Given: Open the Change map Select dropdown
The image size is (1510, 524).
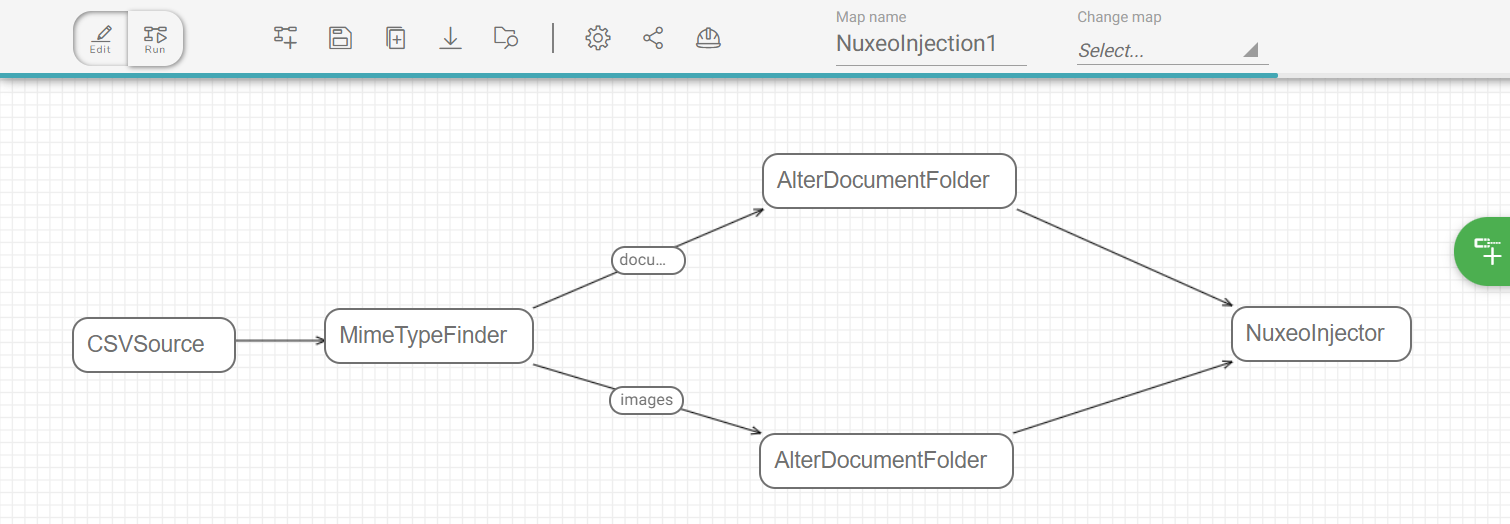Looking at the screenshot, I should tap(1172, 50).
